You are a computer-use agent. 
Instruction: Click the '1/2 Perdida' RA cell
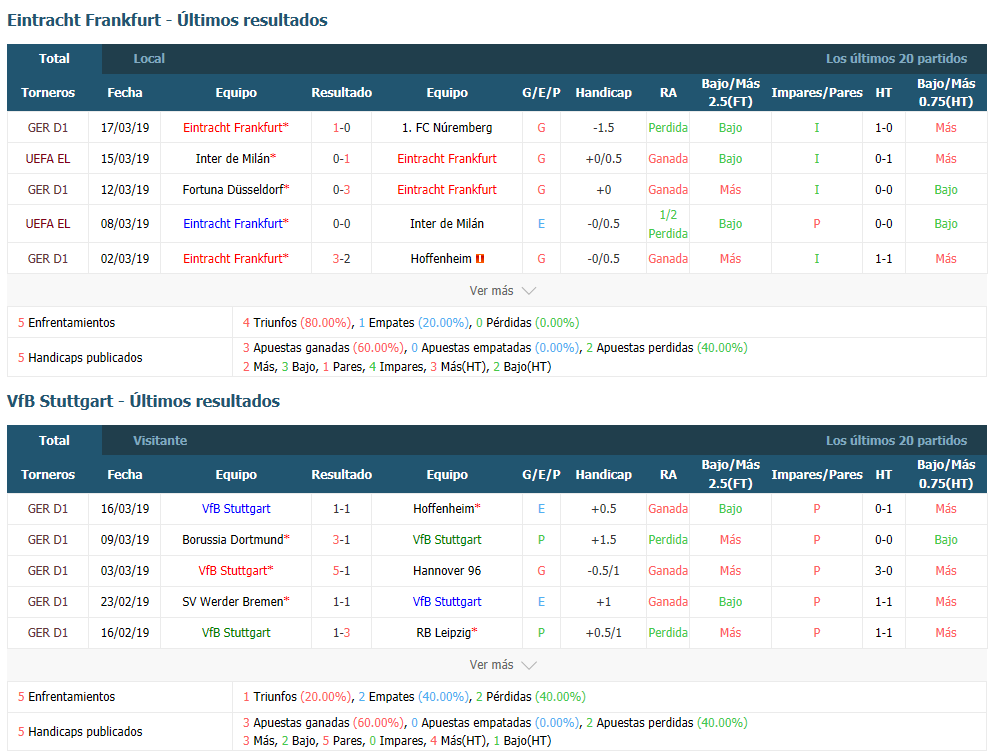coord(668,224)
